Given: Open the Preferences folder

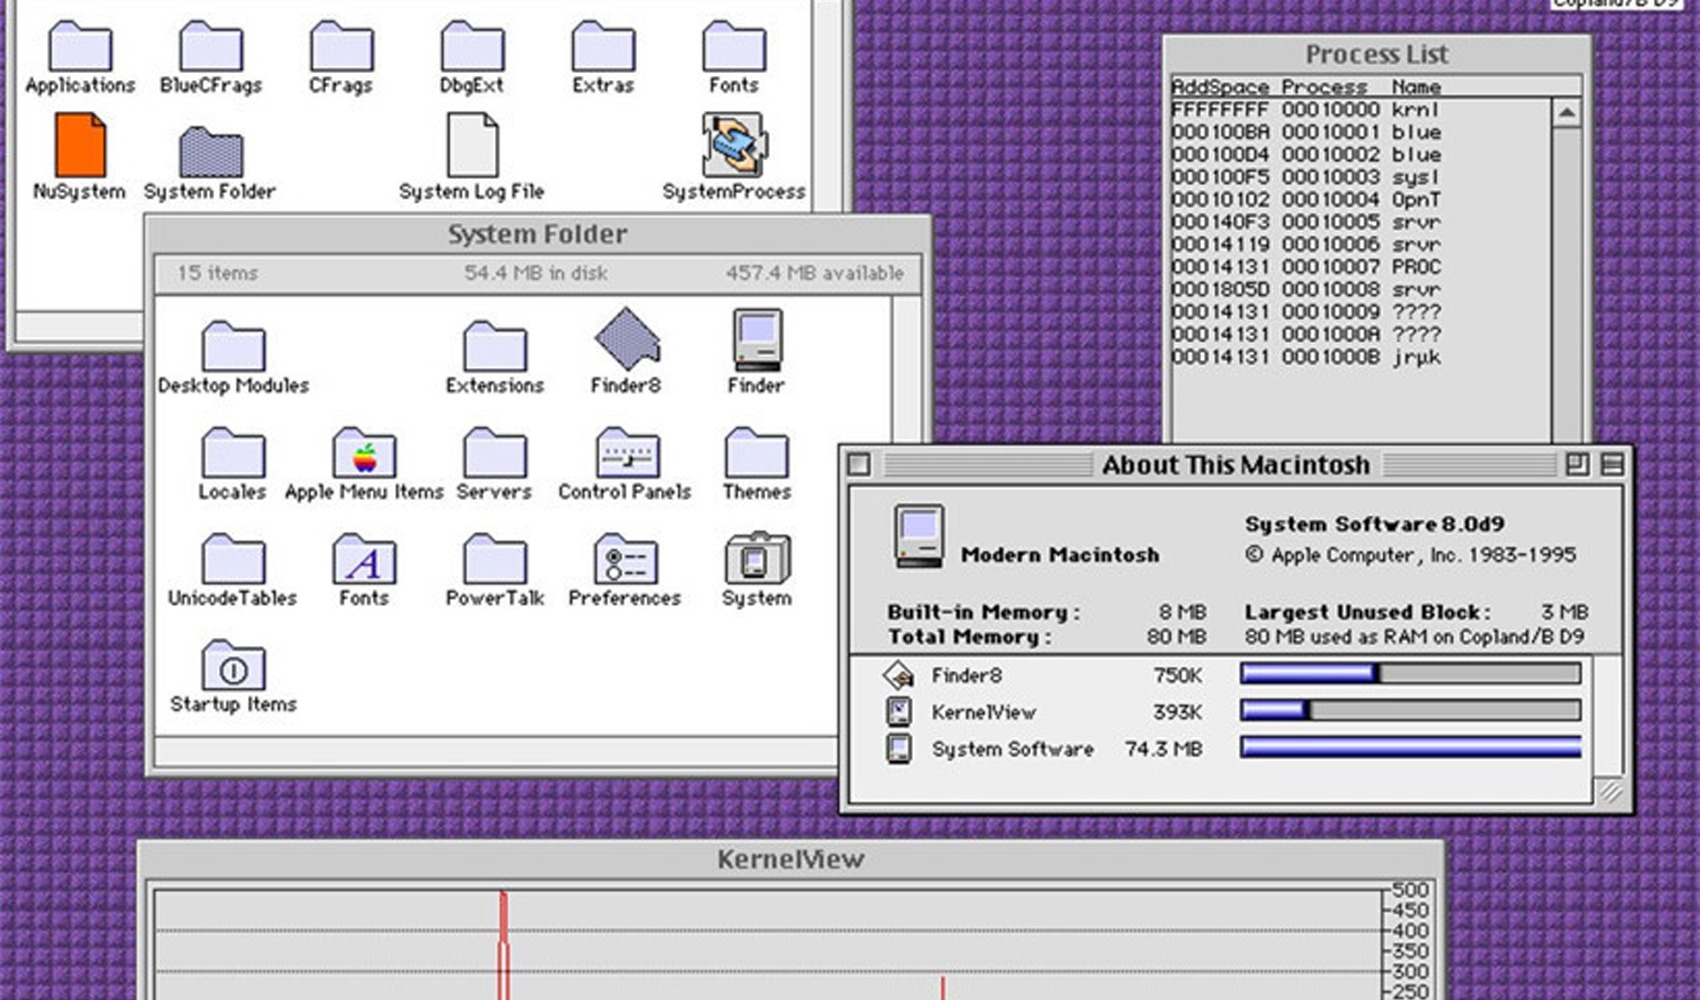Looking at the screenshot, I should pyautogui.click(x=626, y=559).
